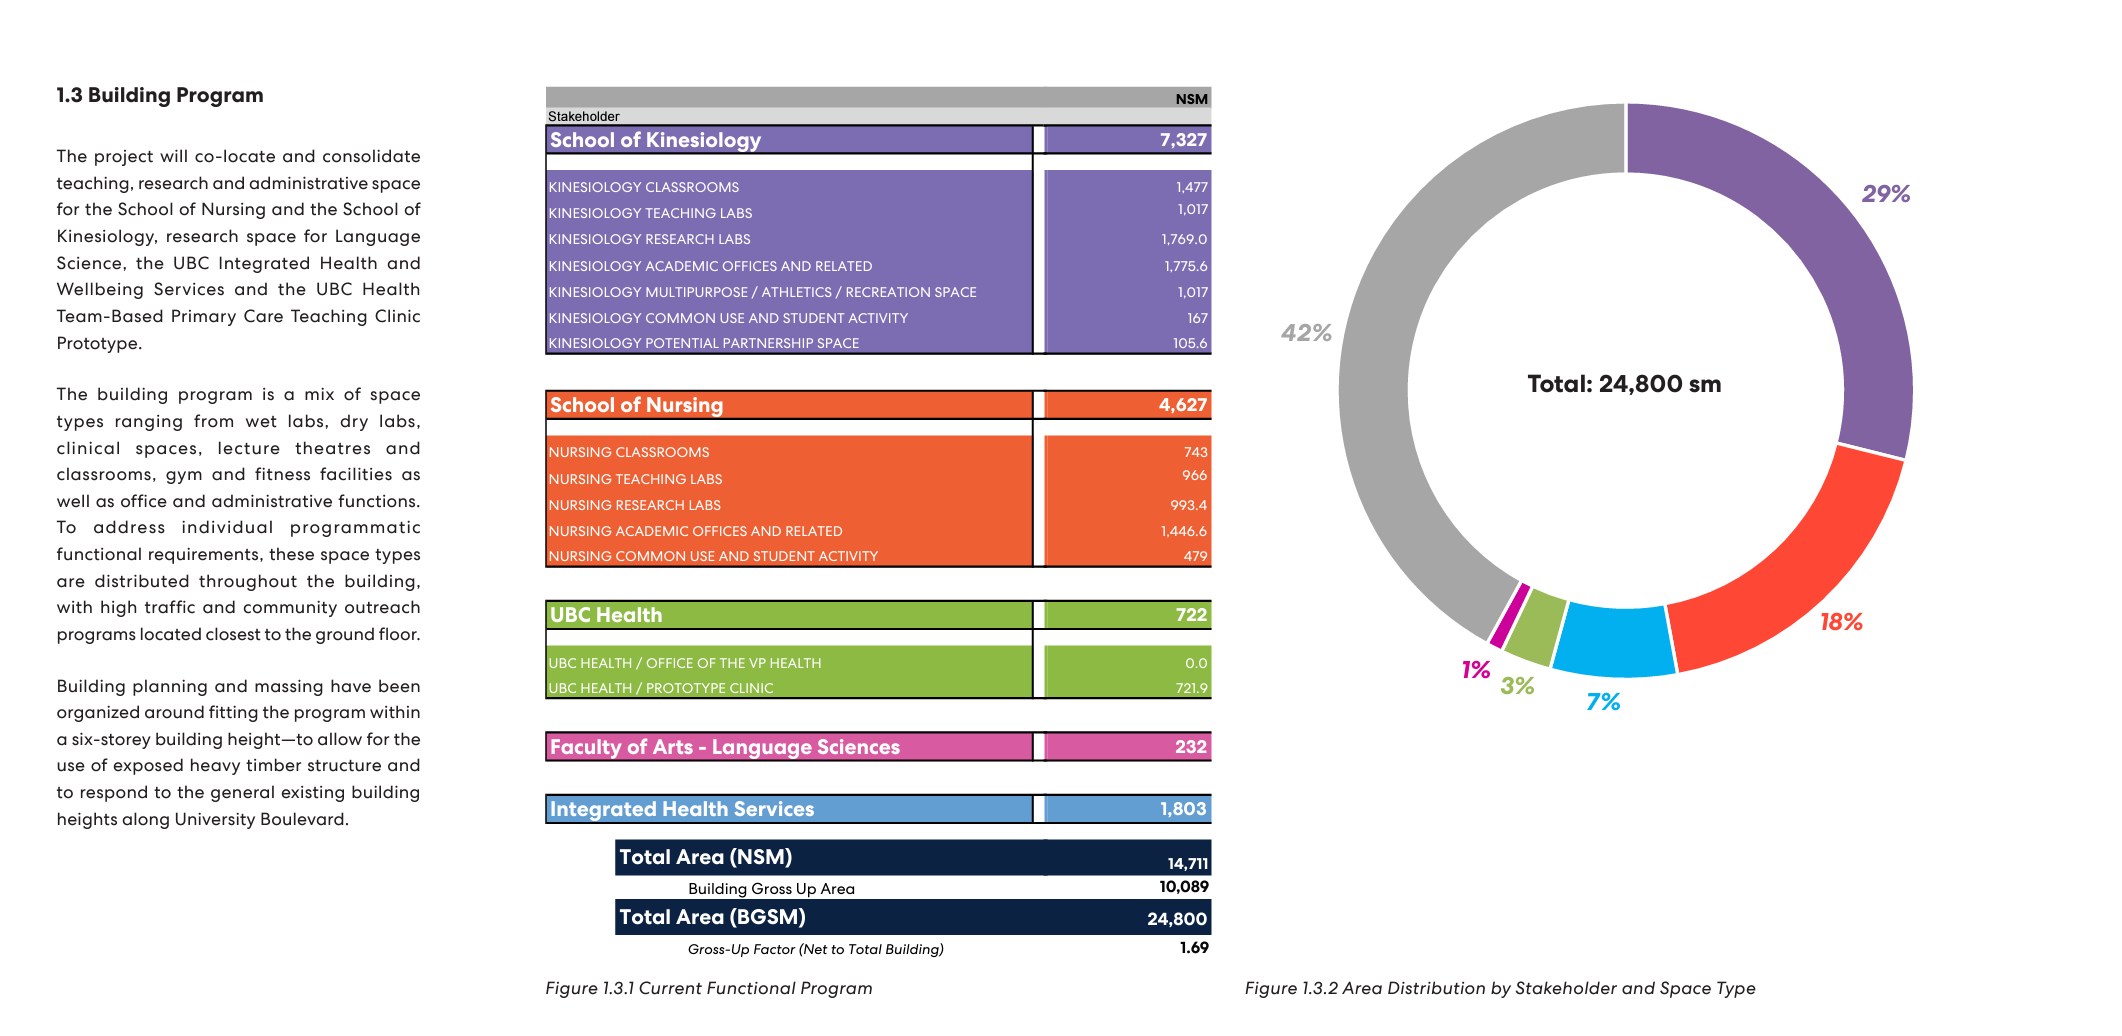Viewport: 2122px width, 1036px height.
Task: Select the gross up value 10,089
Action: point(1184,887)
